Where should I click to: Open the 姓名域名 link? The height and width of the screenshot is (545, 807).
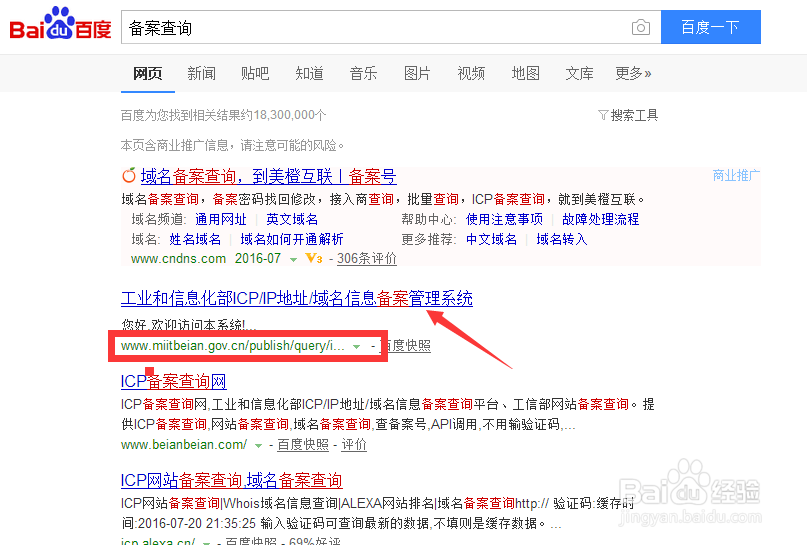[x=195, y=239]
